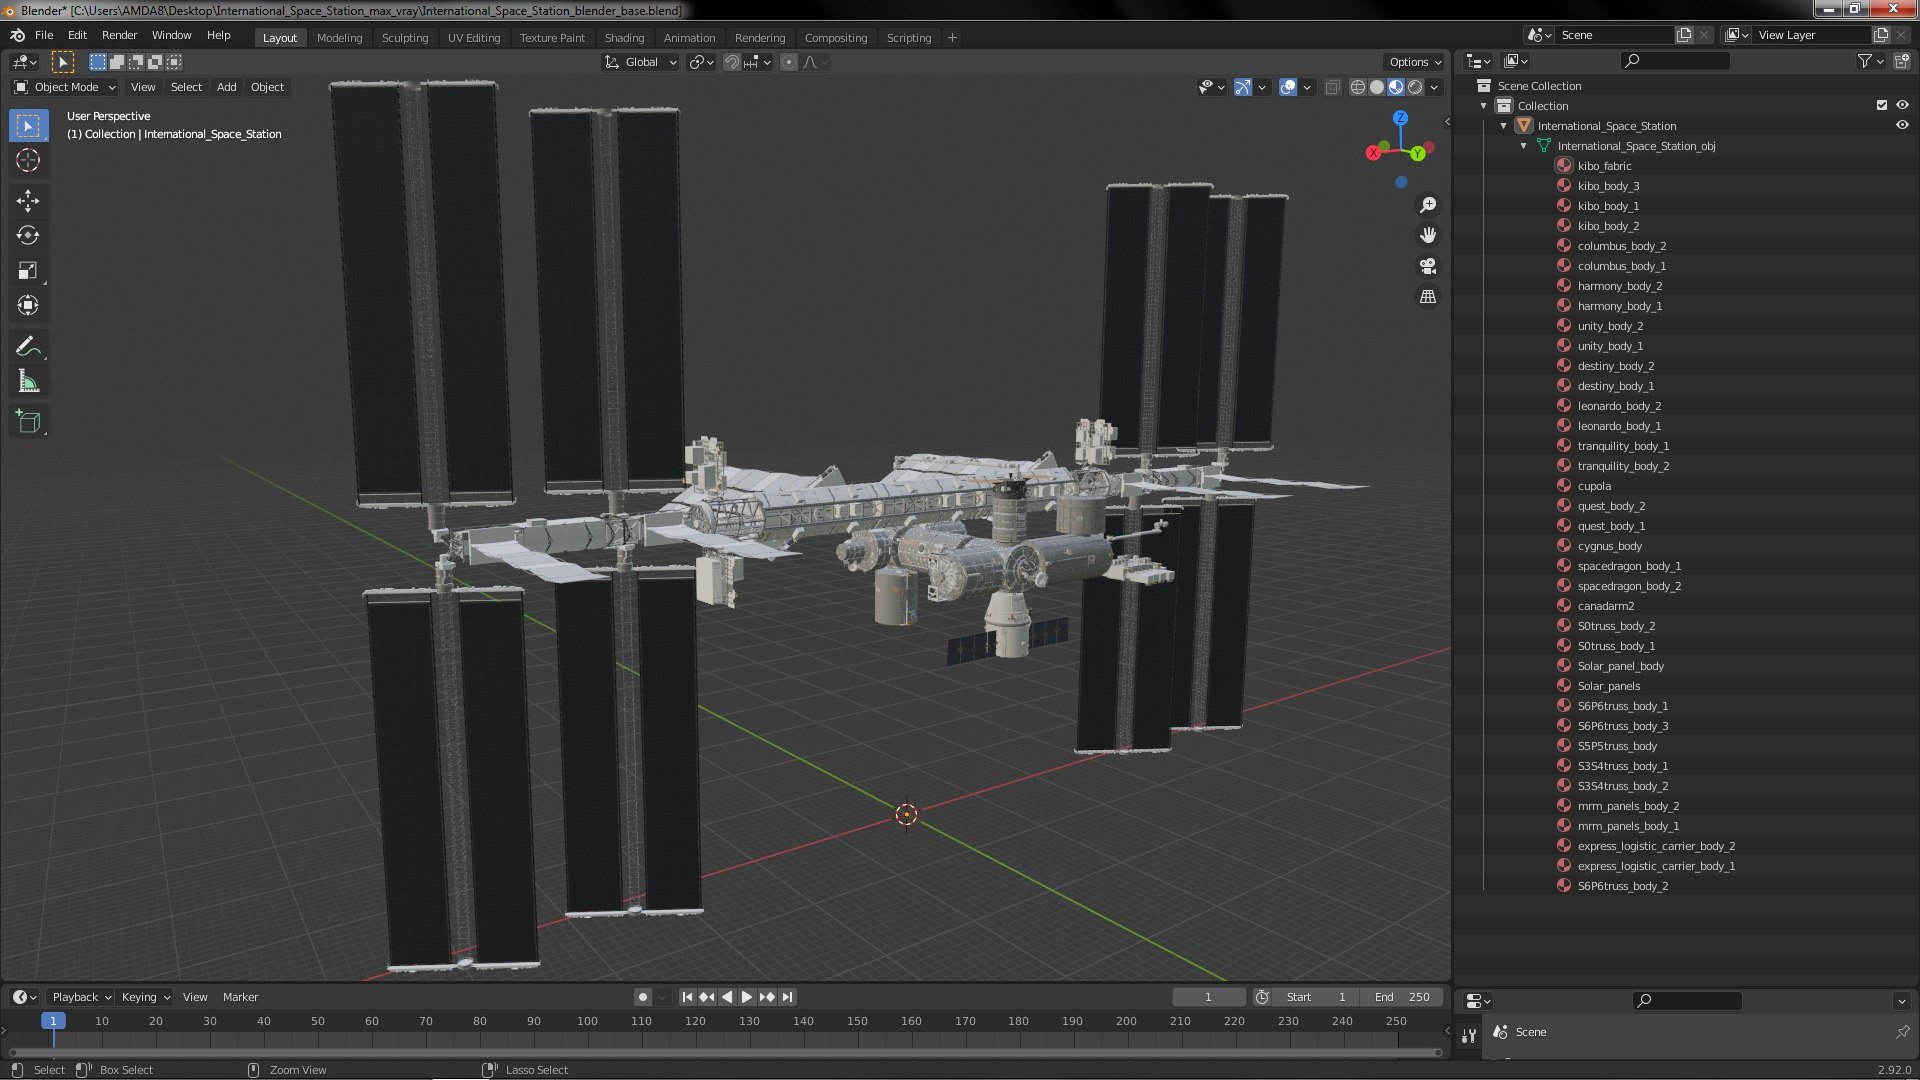This screenshot has width=1920, height=1080.
Task: Click frame 1 playhead marker in timeline
Action: (53, 1021)
